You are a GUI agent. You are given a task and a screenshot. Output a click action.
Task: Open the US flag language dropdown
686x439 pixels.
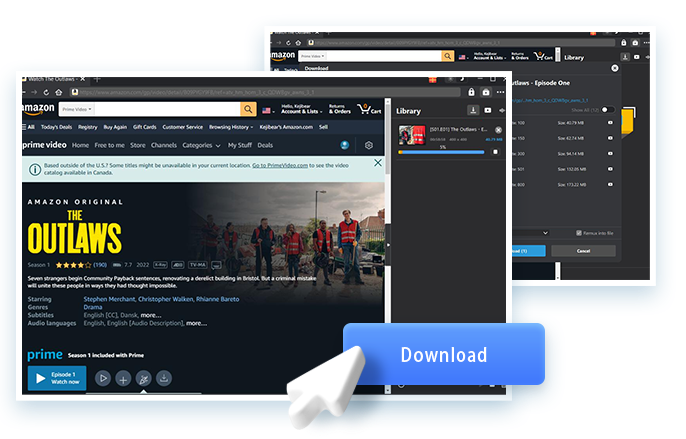tap(268, 110)
